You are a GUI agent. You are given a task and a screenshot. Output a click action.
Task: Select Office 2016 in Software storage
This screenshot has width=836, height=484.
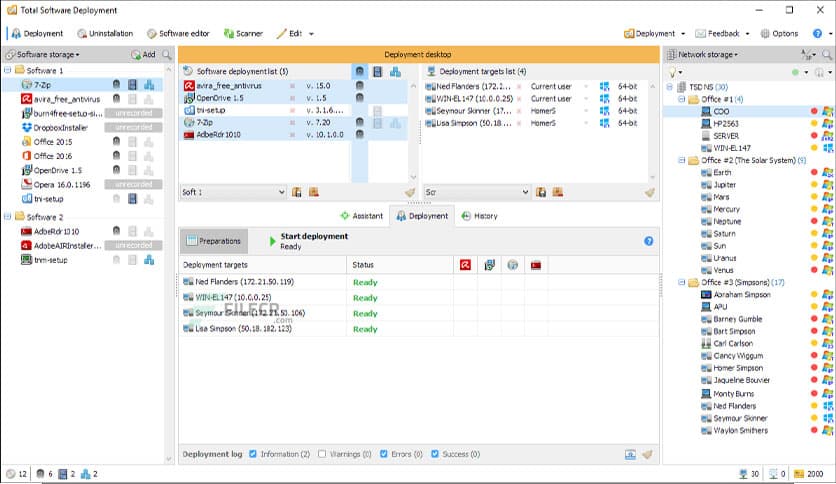(52, 156)
